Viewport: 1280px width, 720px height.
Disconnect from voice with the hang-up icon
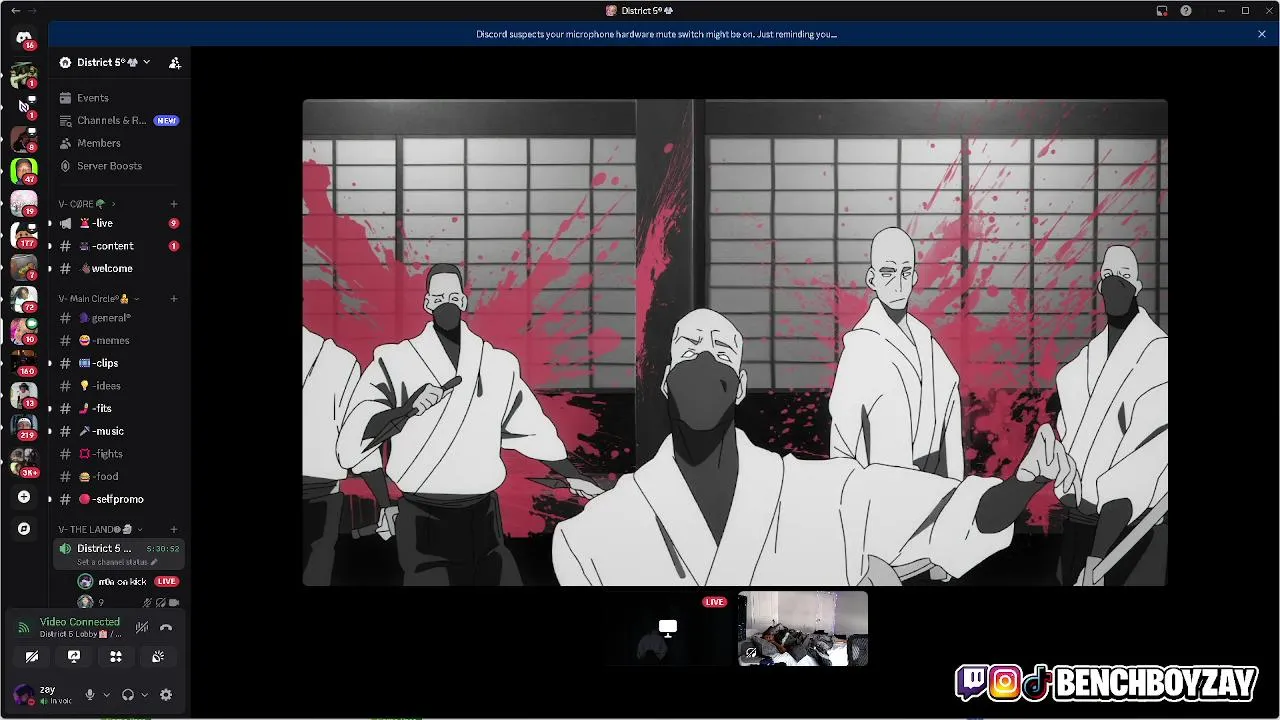166,628
